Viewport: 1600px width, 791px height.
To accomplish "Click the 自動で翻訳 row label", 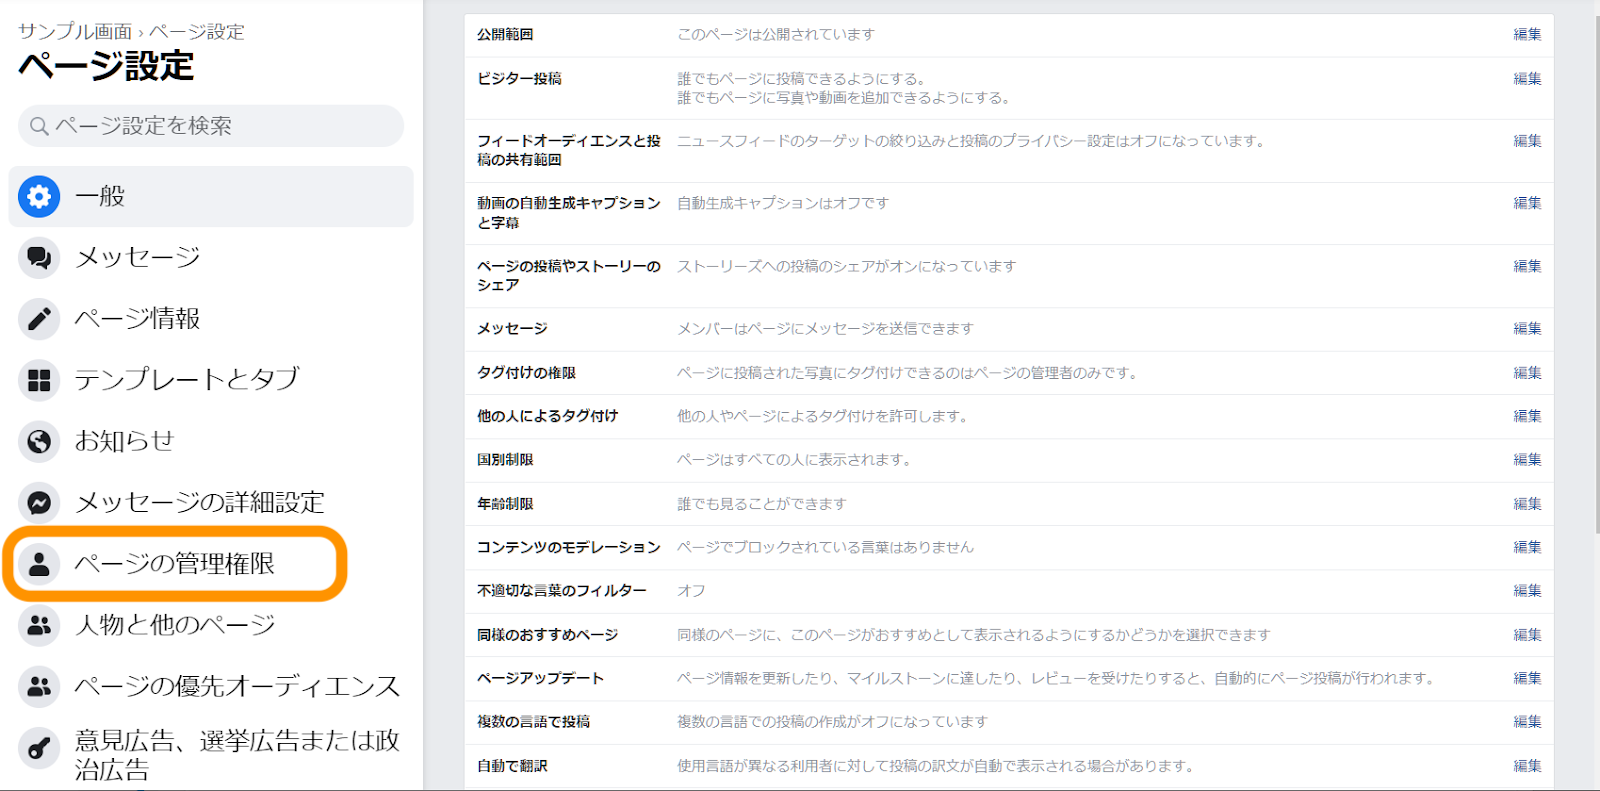I will 512,766.
